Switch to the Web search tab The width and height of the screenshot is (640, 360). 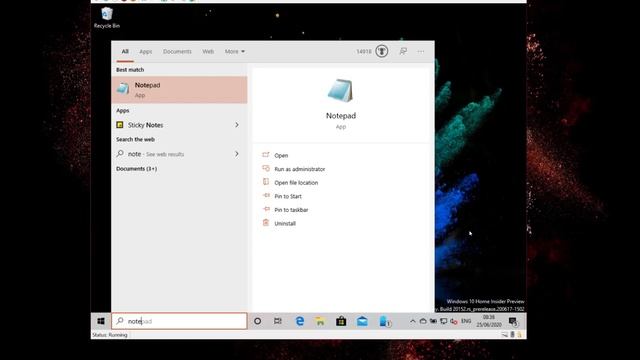(x=208, y=51)
